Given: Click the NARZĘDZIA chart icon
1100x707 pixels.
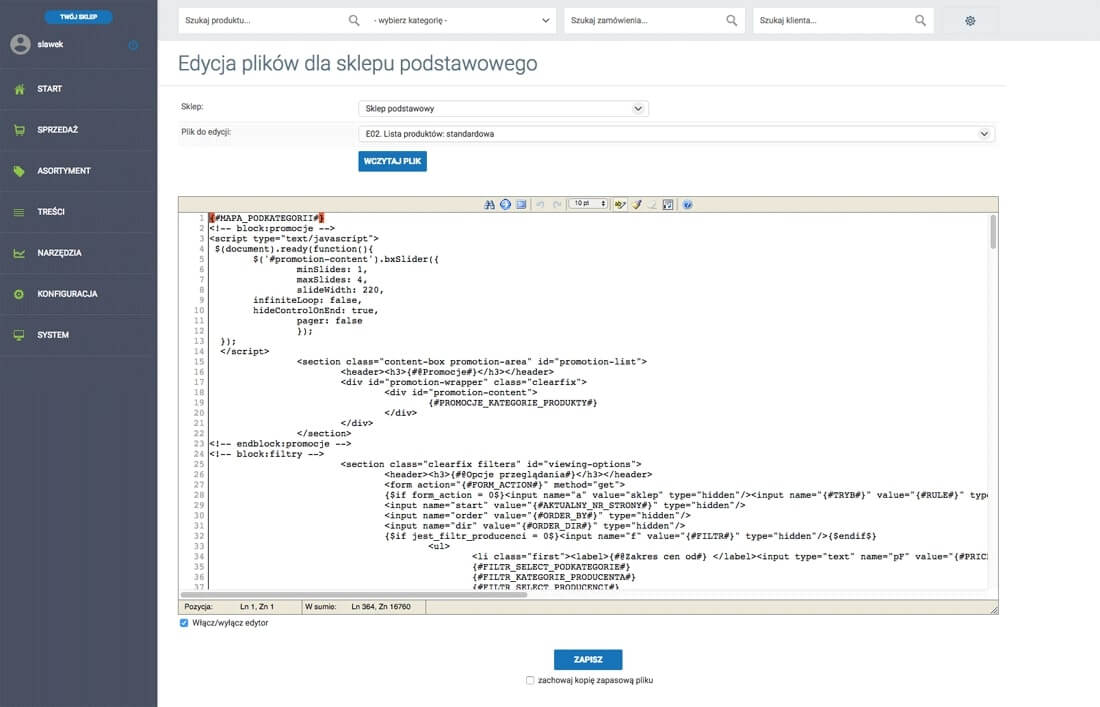Looking at the screenshot, I should pyautogui.click(x=19, y=253).
